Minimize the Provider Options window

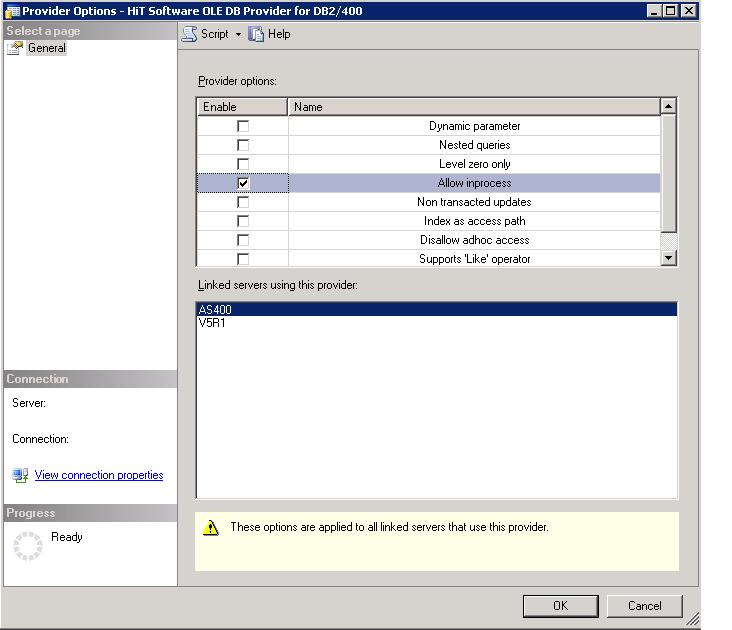tap(654, 11)
